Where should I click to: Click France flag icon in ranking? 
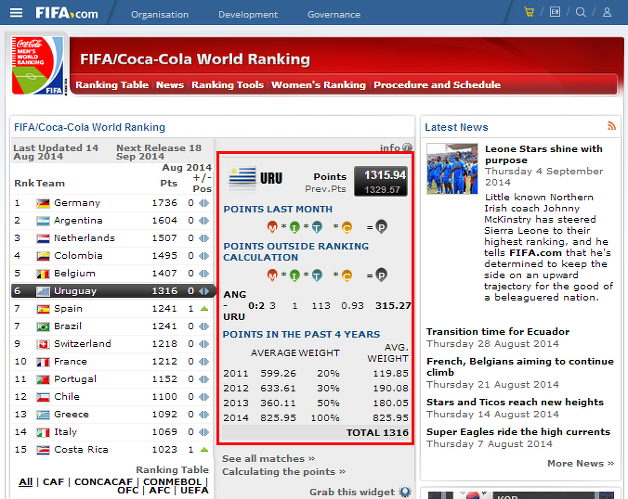(x=43, y=362)
